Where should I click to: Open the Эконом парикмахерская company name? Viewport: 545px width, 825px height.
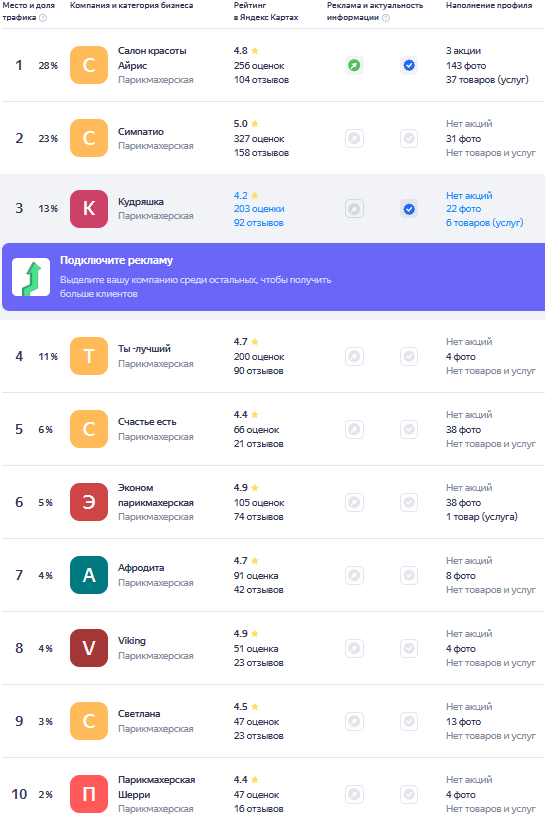pyautogui.click(x=156, y=495)
